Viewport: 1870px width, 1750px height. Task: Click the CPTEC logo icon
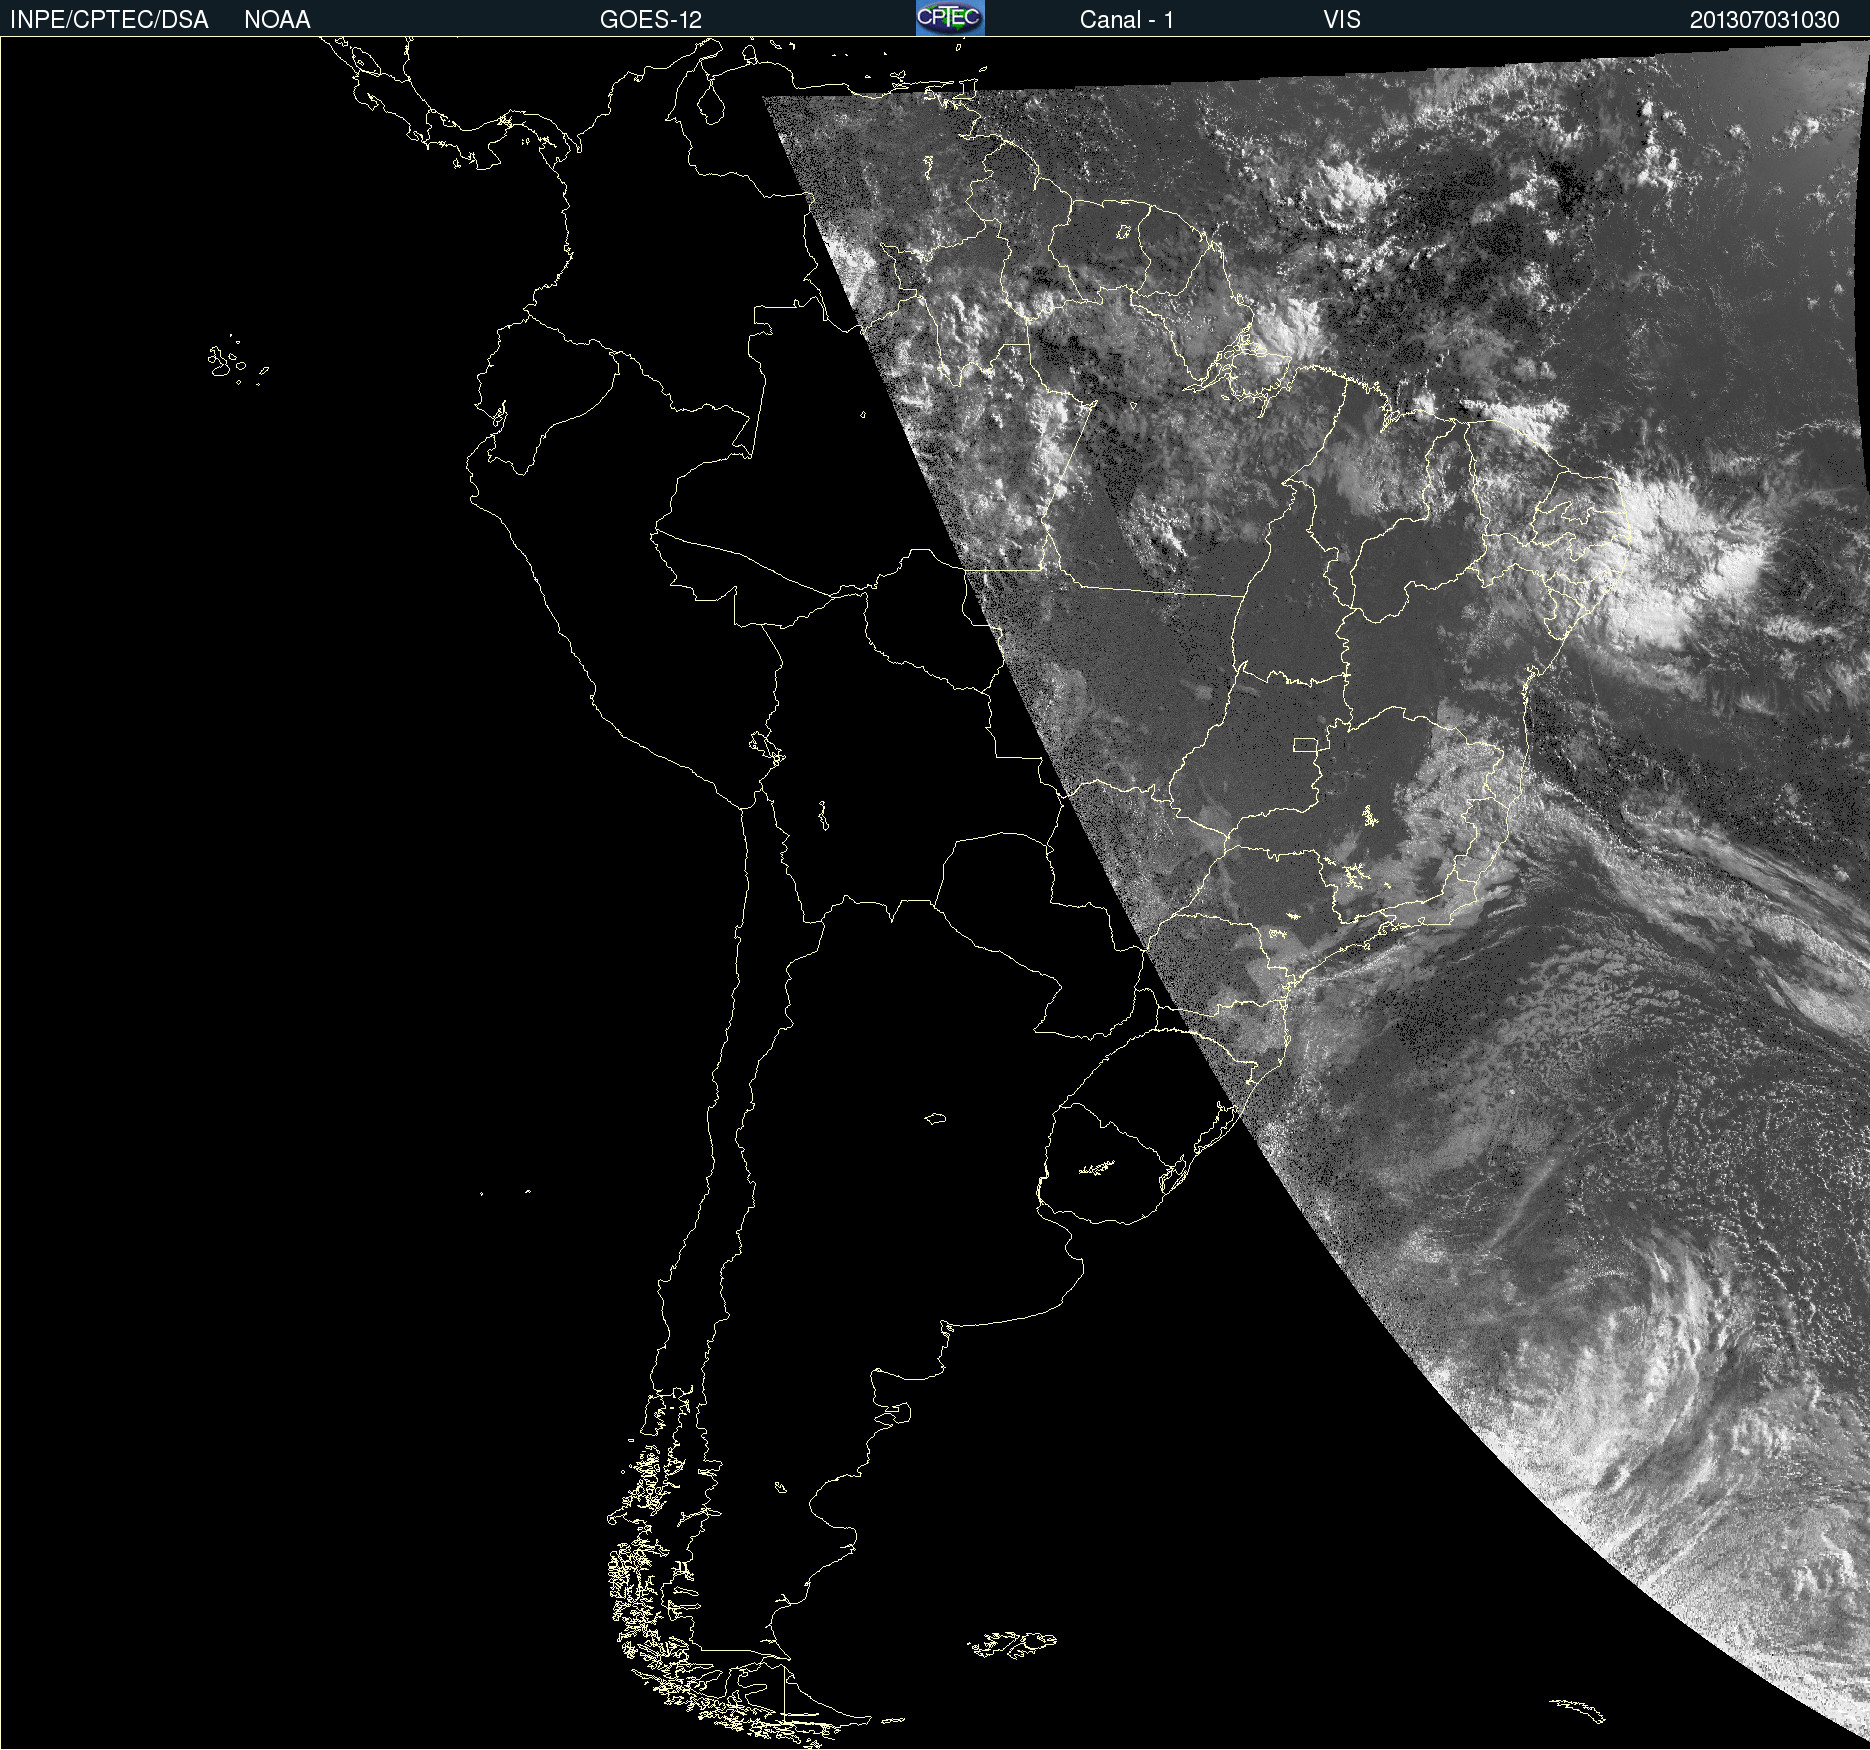pos(950,18)
